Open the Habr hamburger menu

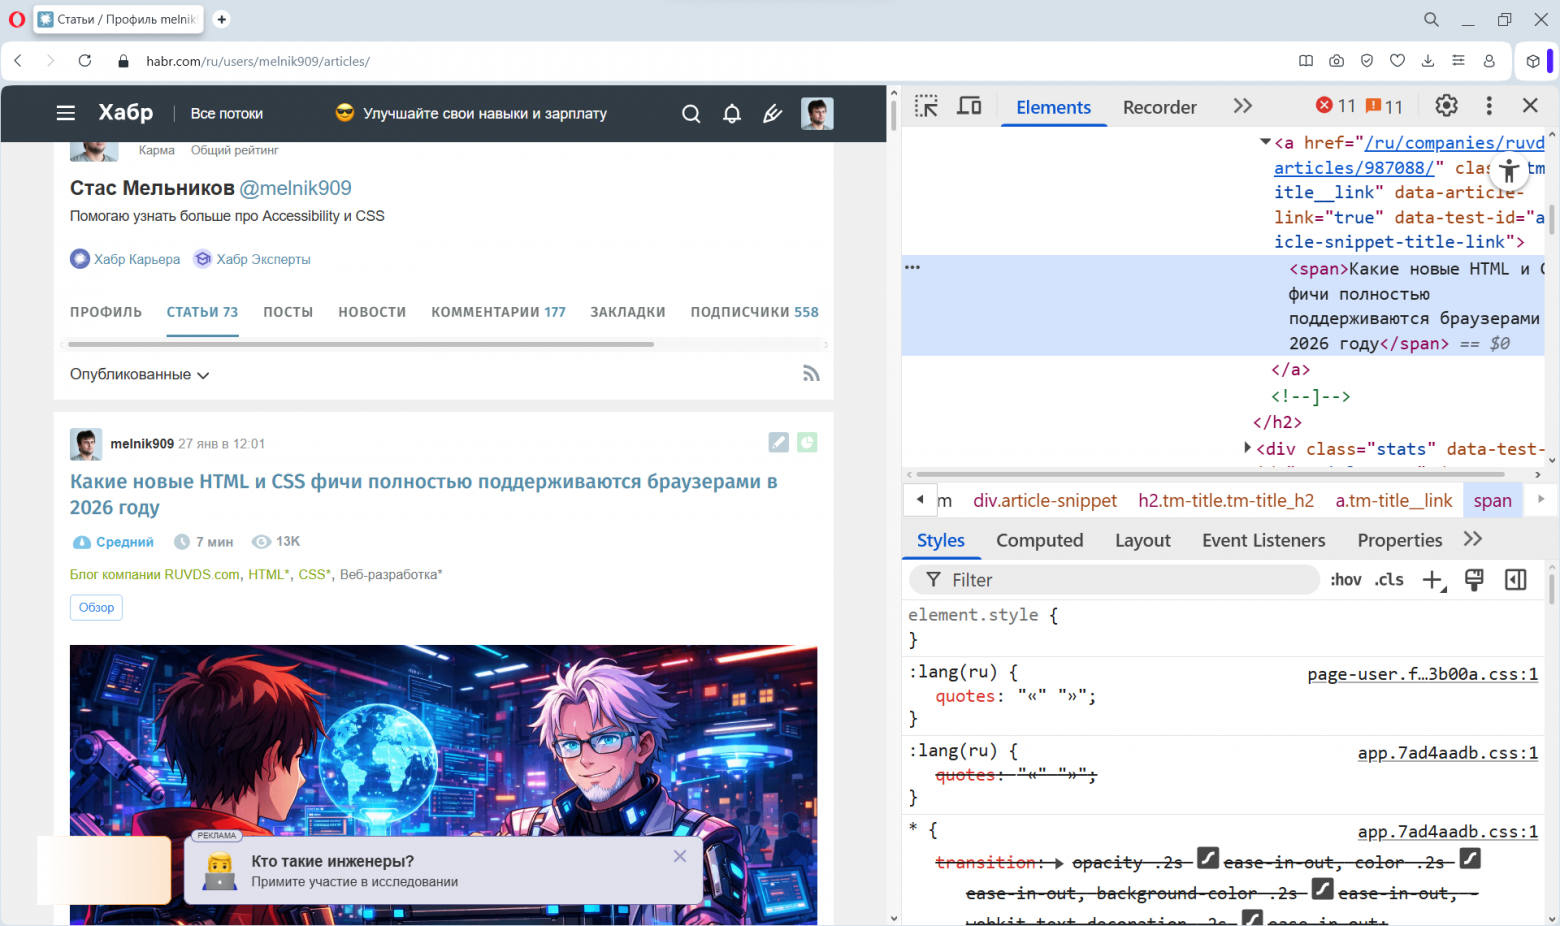pos(66,113)
